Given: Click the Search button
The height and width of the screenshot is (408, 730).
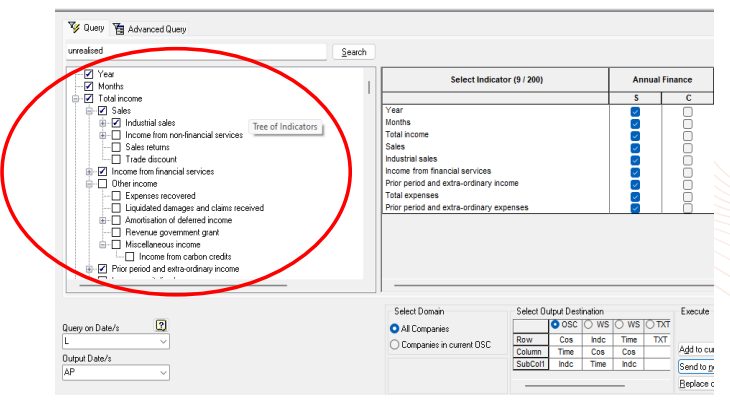Looking at the screenshot, I should [x=354, y=52].
